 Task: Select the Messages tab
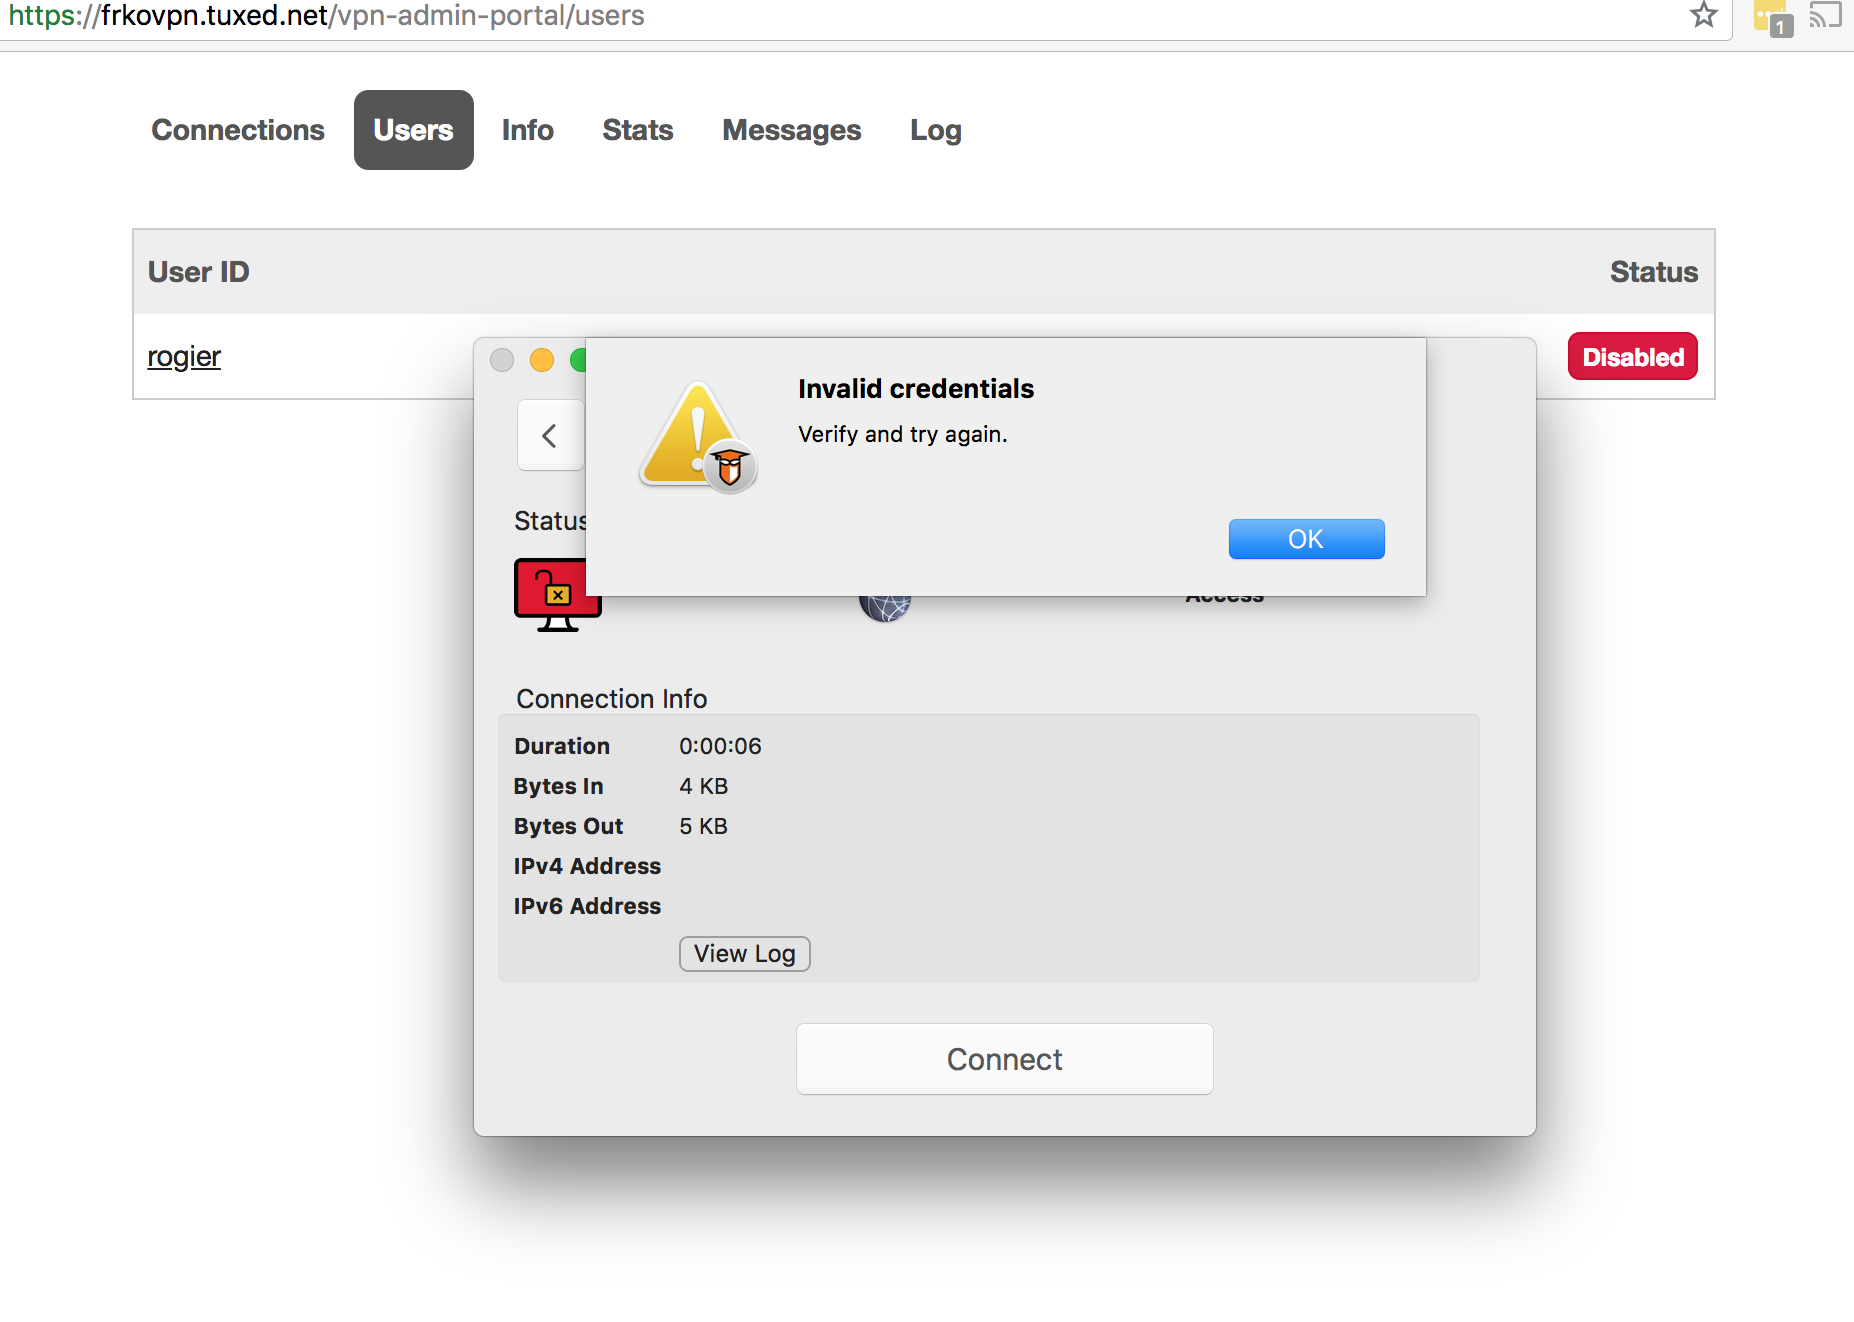tap(791, 130)
